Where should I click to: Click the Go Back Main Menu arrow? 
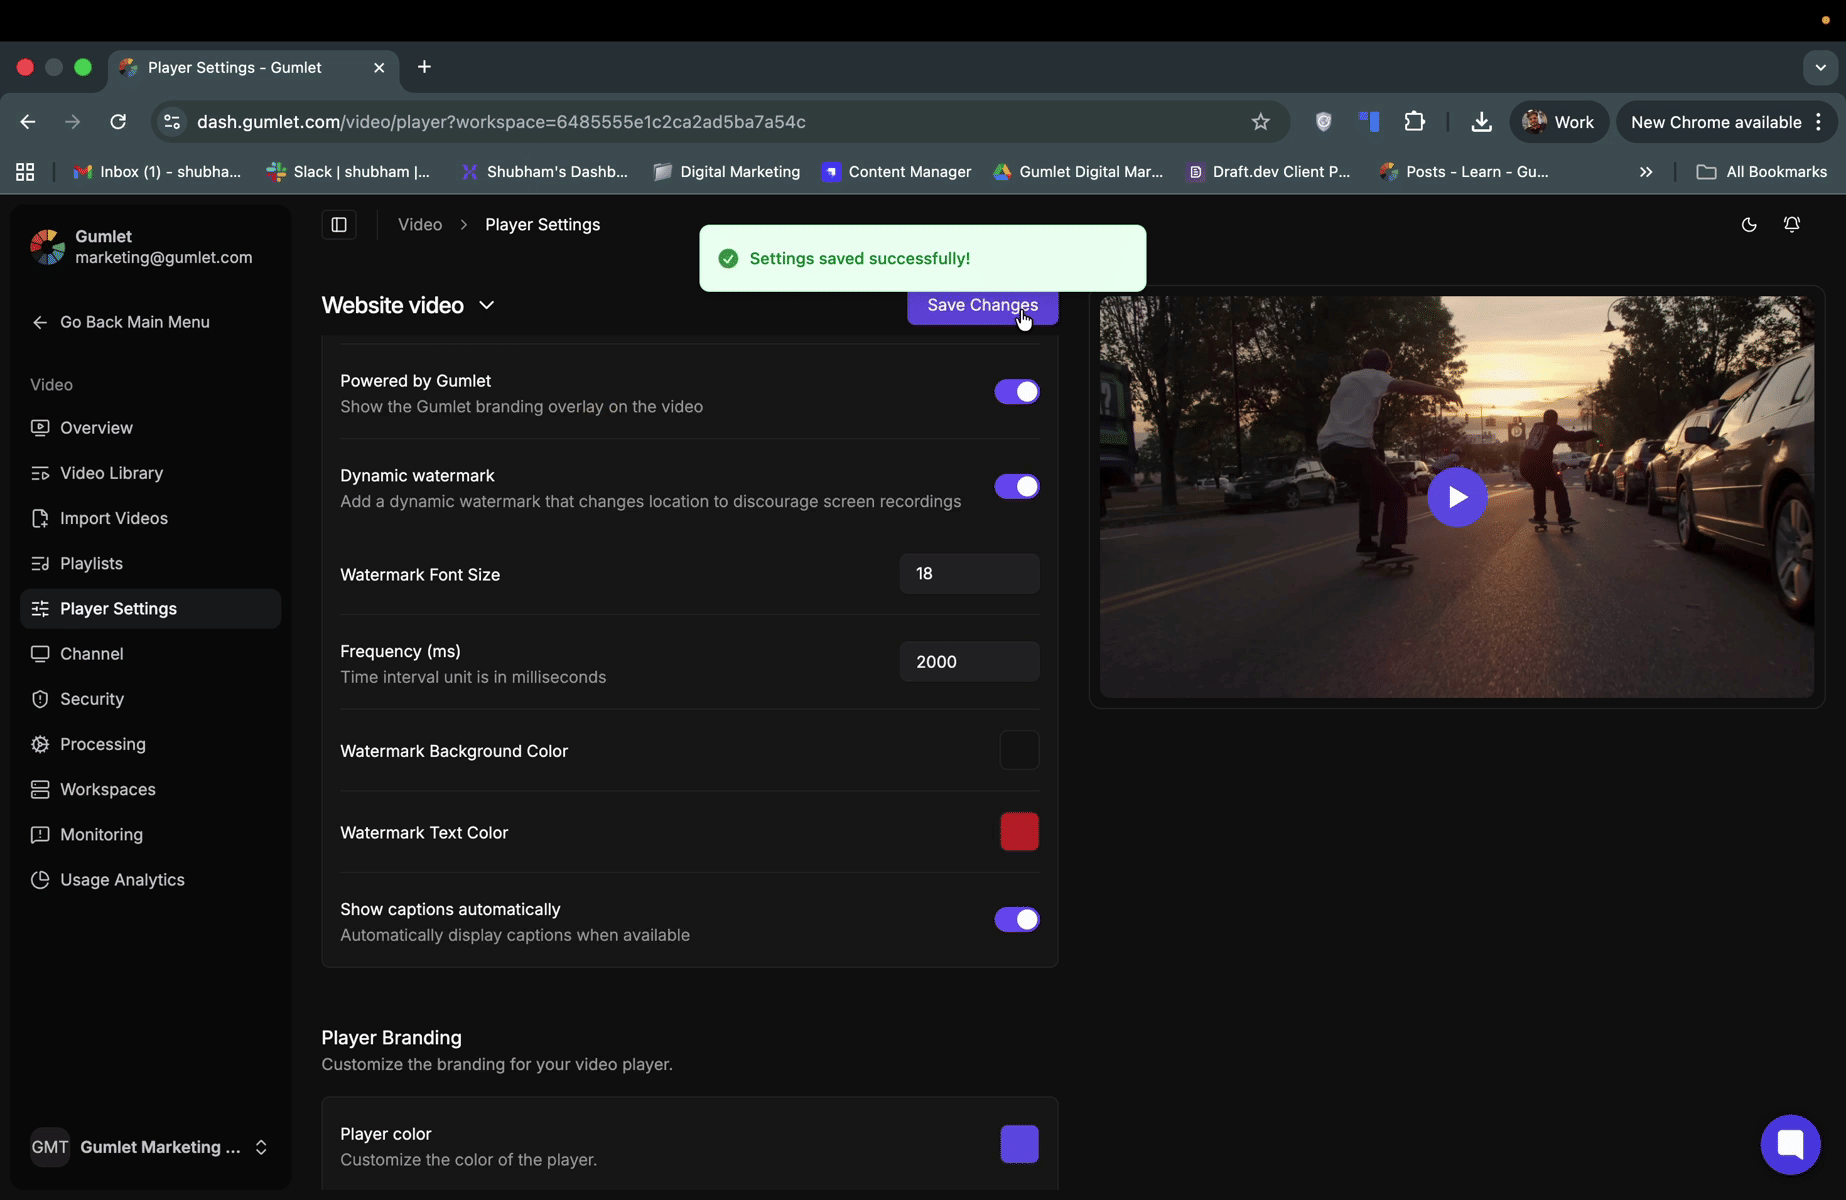(40, 322)
